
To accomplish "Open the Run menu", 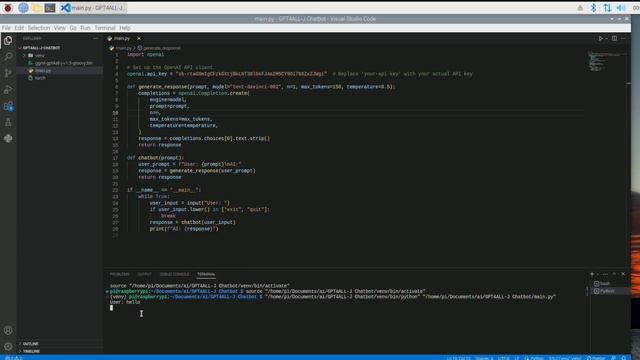I will [85, 28].
